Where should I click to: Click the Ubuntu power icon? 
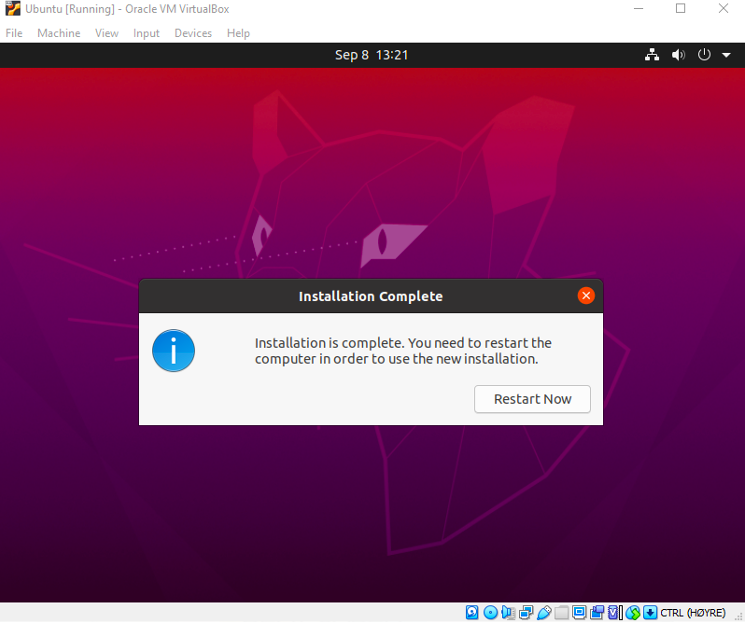pos(704,55)
